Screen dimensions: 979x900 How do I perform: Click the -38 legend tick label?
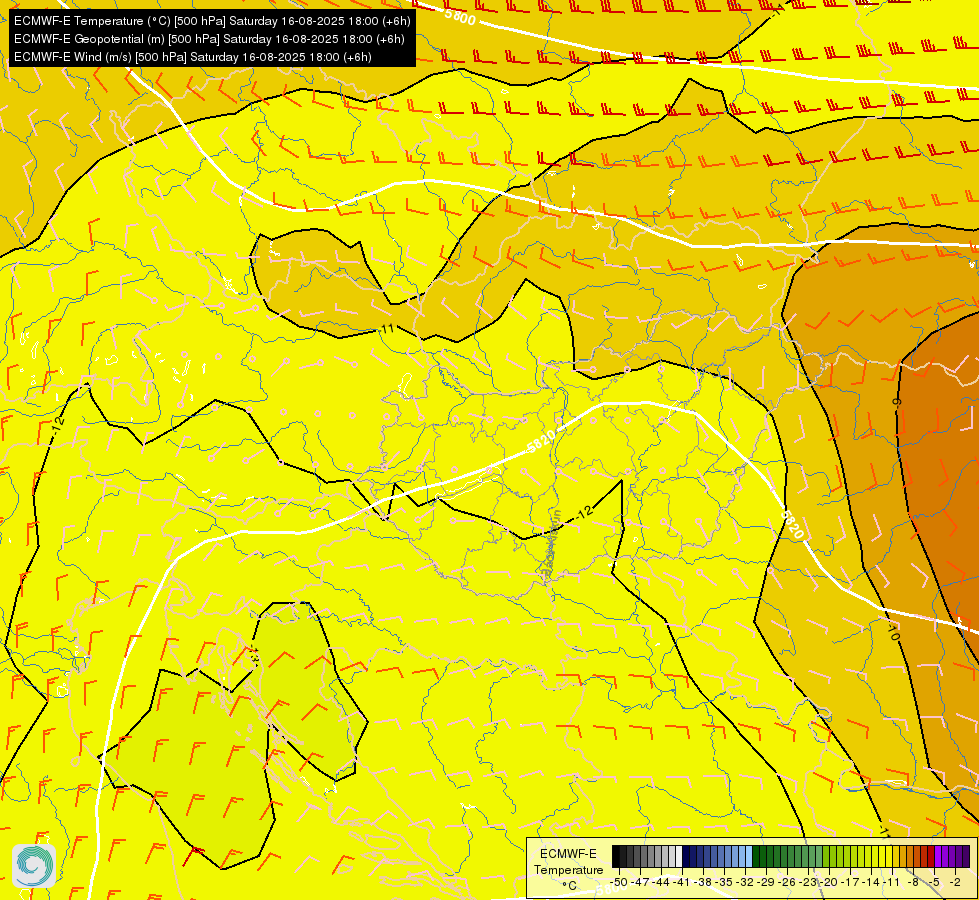(x=703, y=883)
